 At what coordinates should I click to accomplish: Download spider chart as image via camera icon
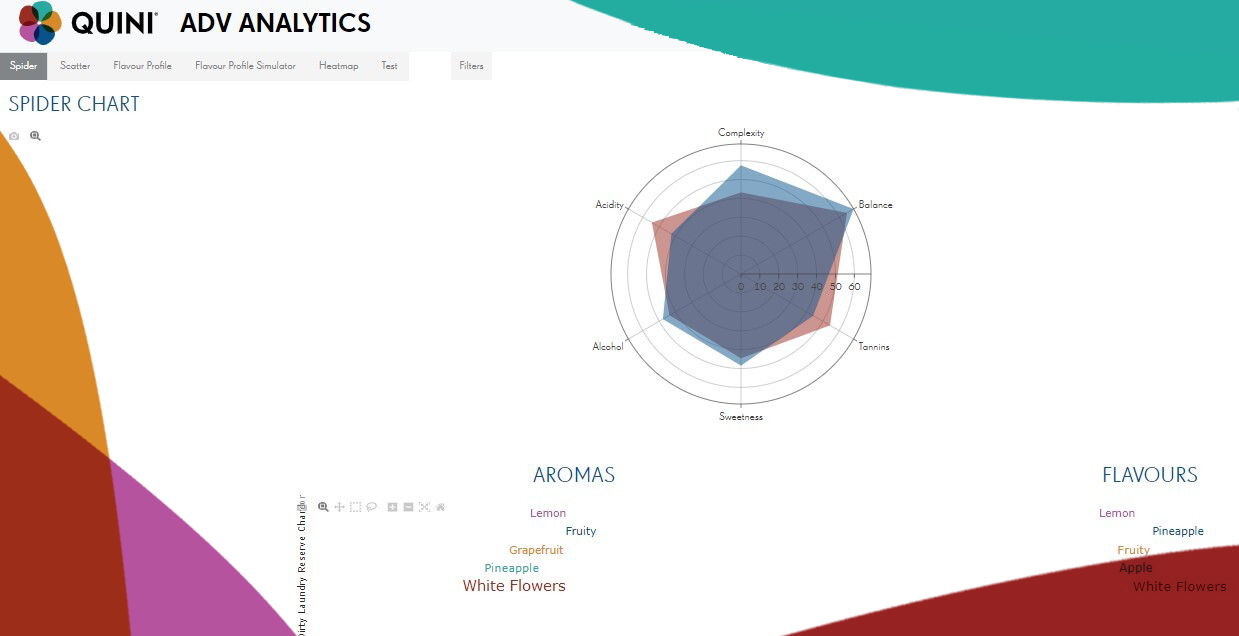(14, 136)
